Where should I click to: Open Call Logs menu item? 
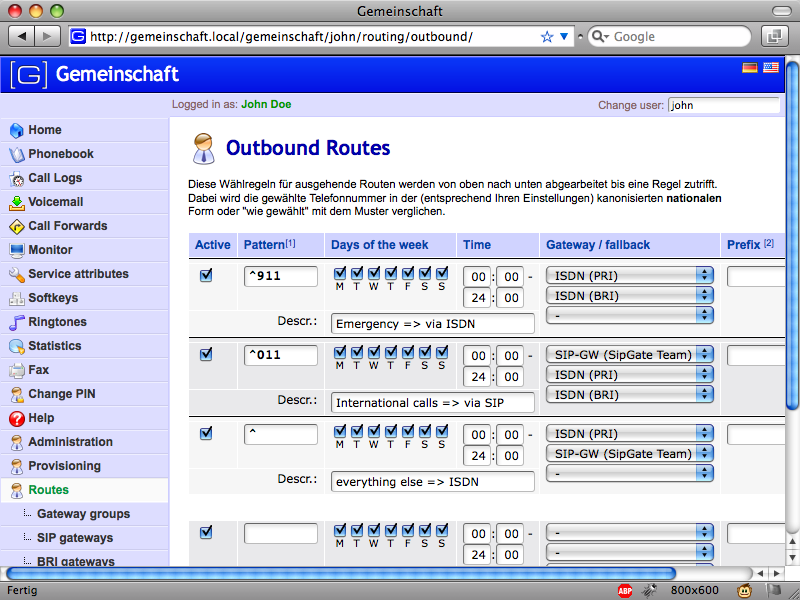pos(84,178)
